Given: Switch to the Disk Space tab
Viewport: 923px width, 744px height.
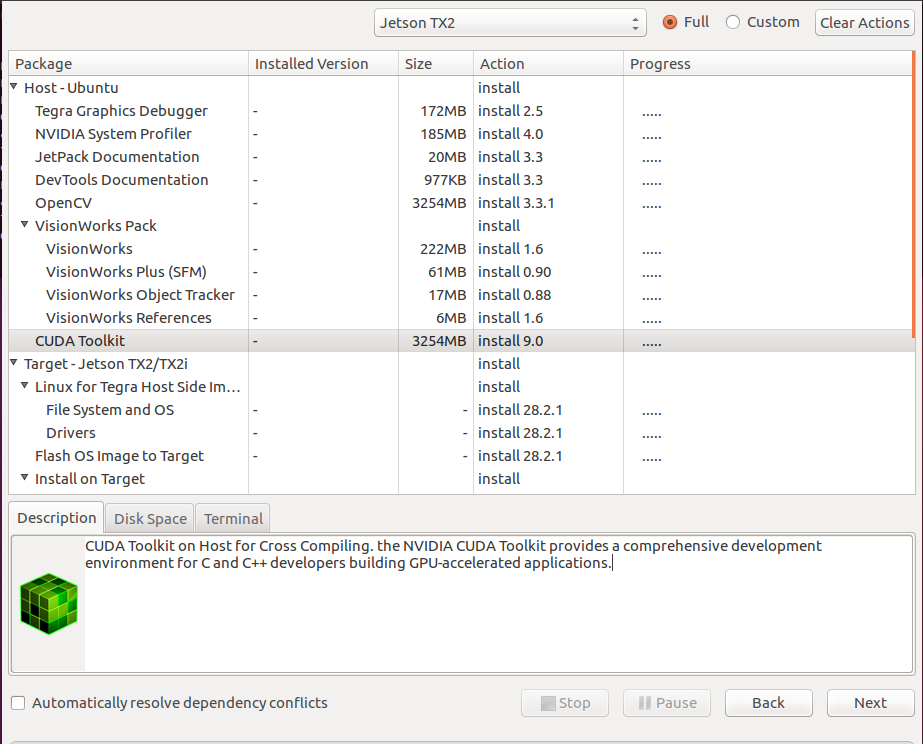Looking at the screenshot, I should click(150, 519).
